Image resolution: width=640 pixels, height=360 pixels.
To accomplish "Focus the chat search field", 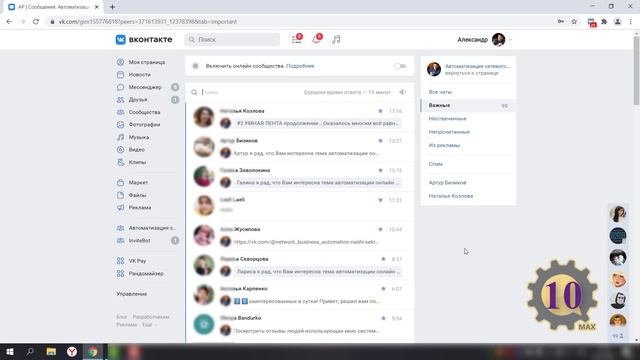I will [251, 92].
